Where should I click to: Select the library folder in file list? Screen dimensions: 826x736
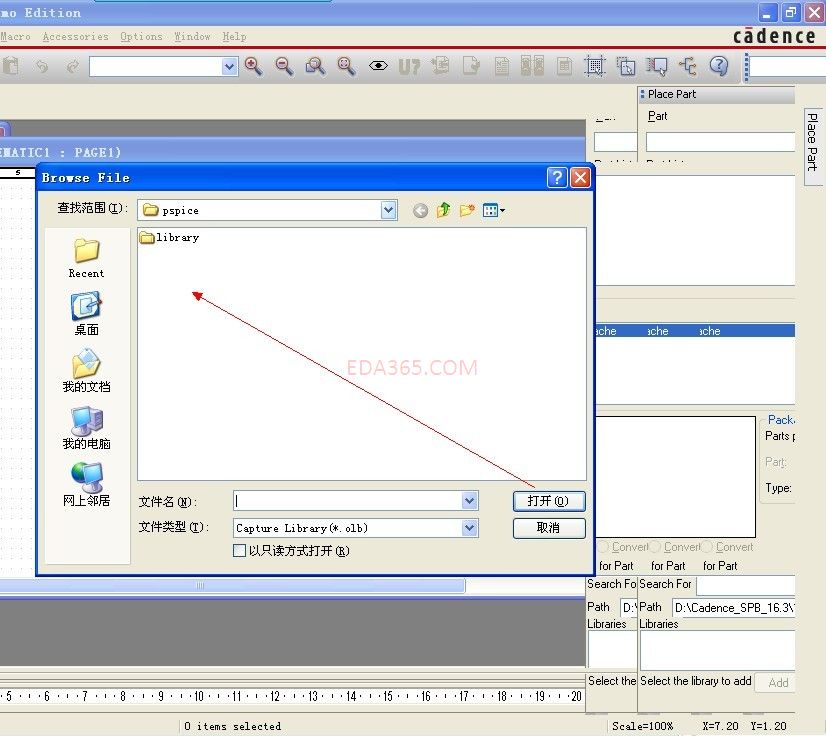click(x=170, y=238)
